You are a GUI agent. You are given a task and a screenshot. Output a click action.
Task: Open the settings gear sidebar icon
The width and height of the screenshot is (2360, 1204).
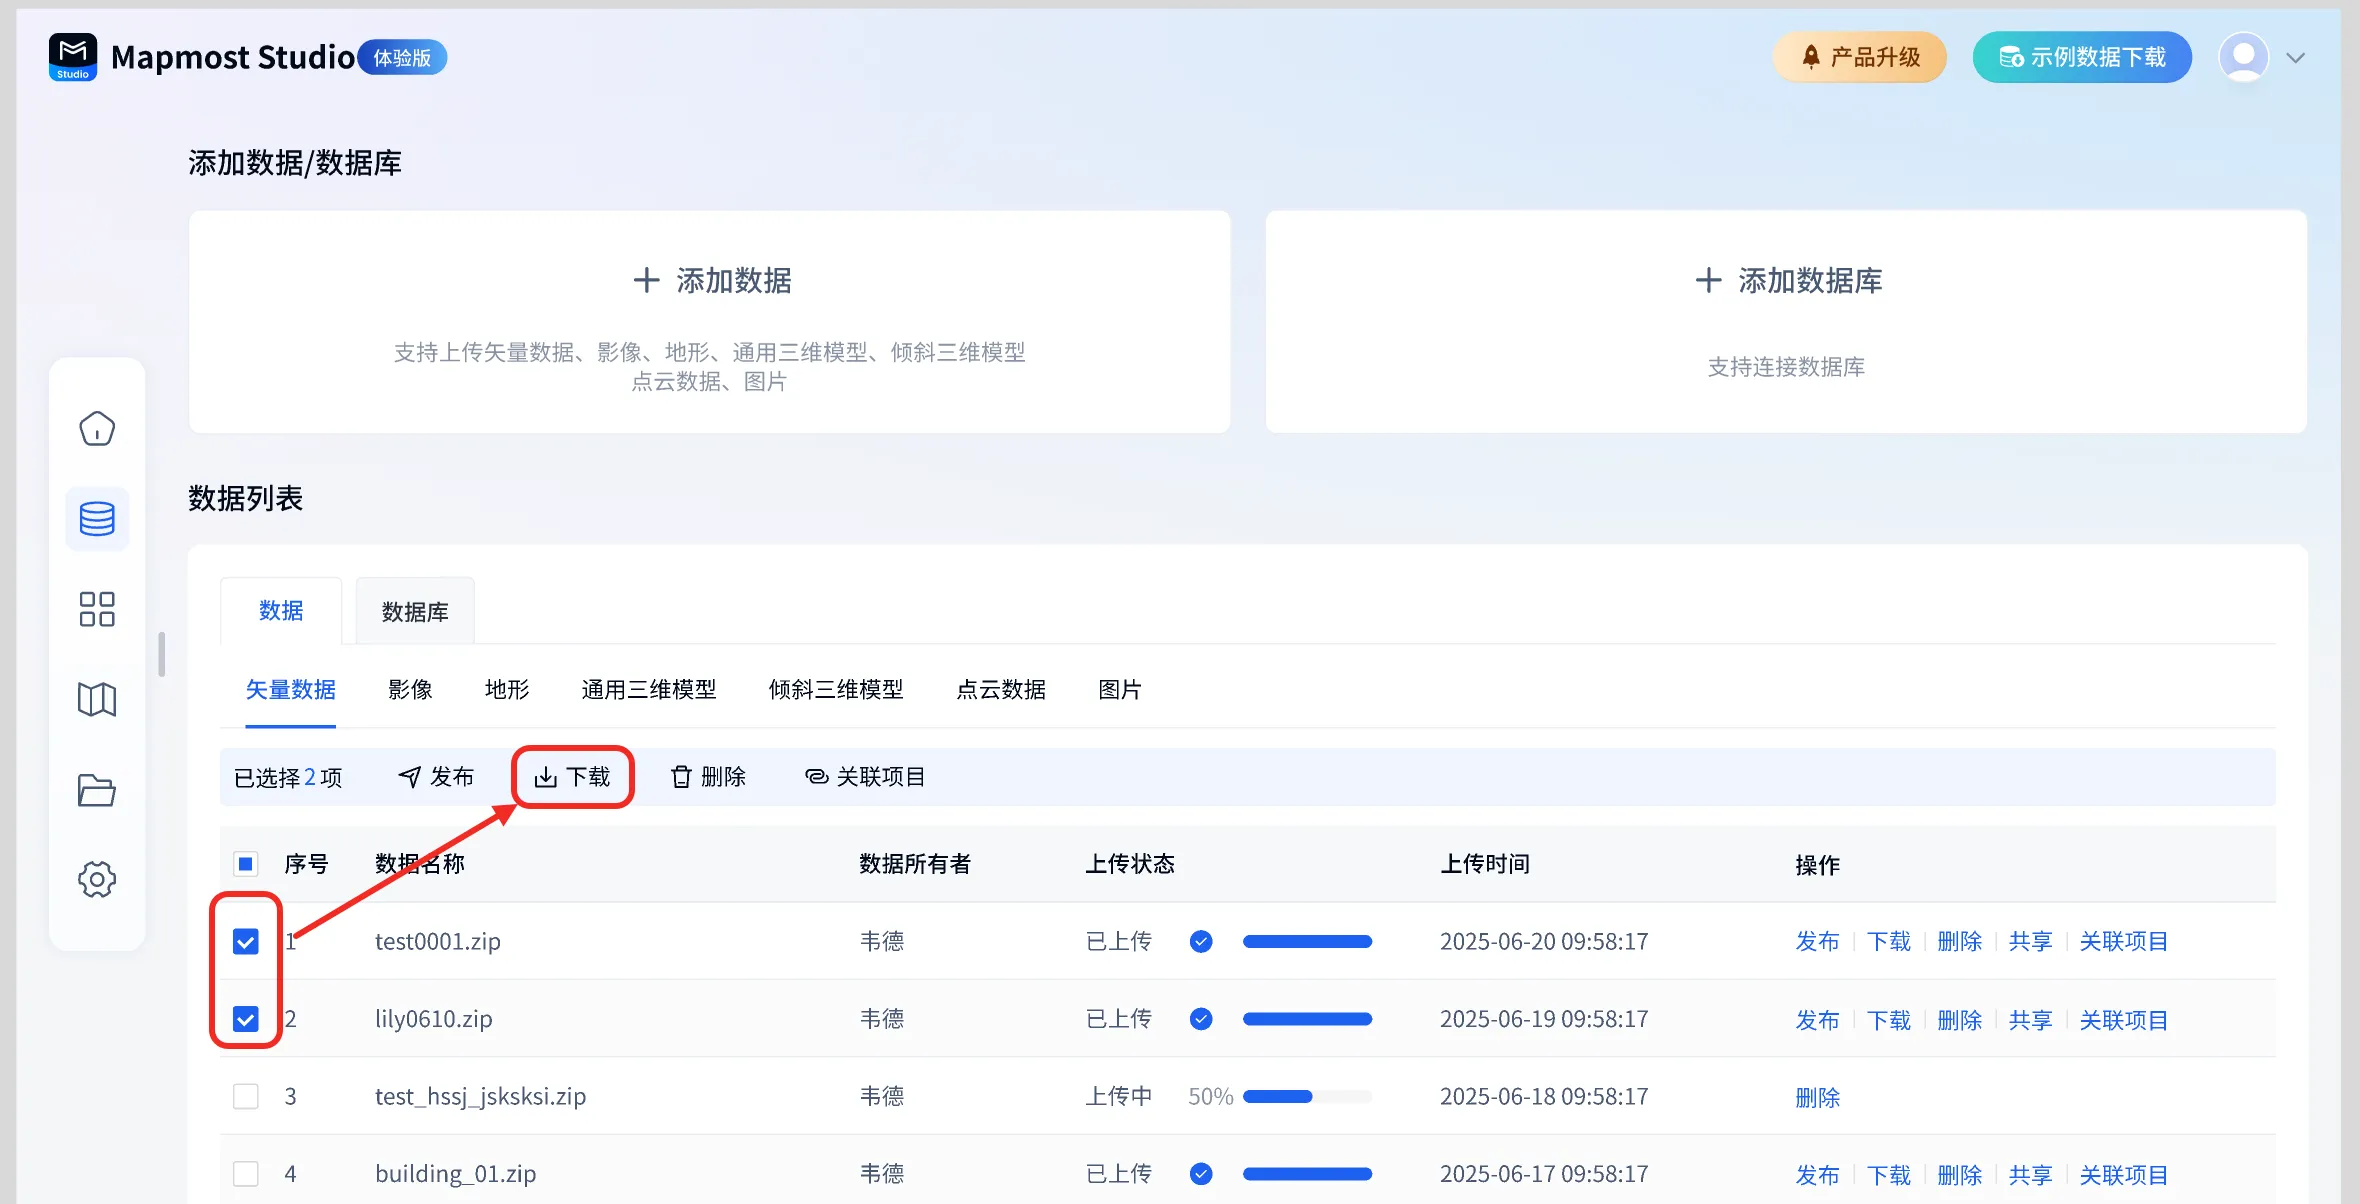click(97, 880)
